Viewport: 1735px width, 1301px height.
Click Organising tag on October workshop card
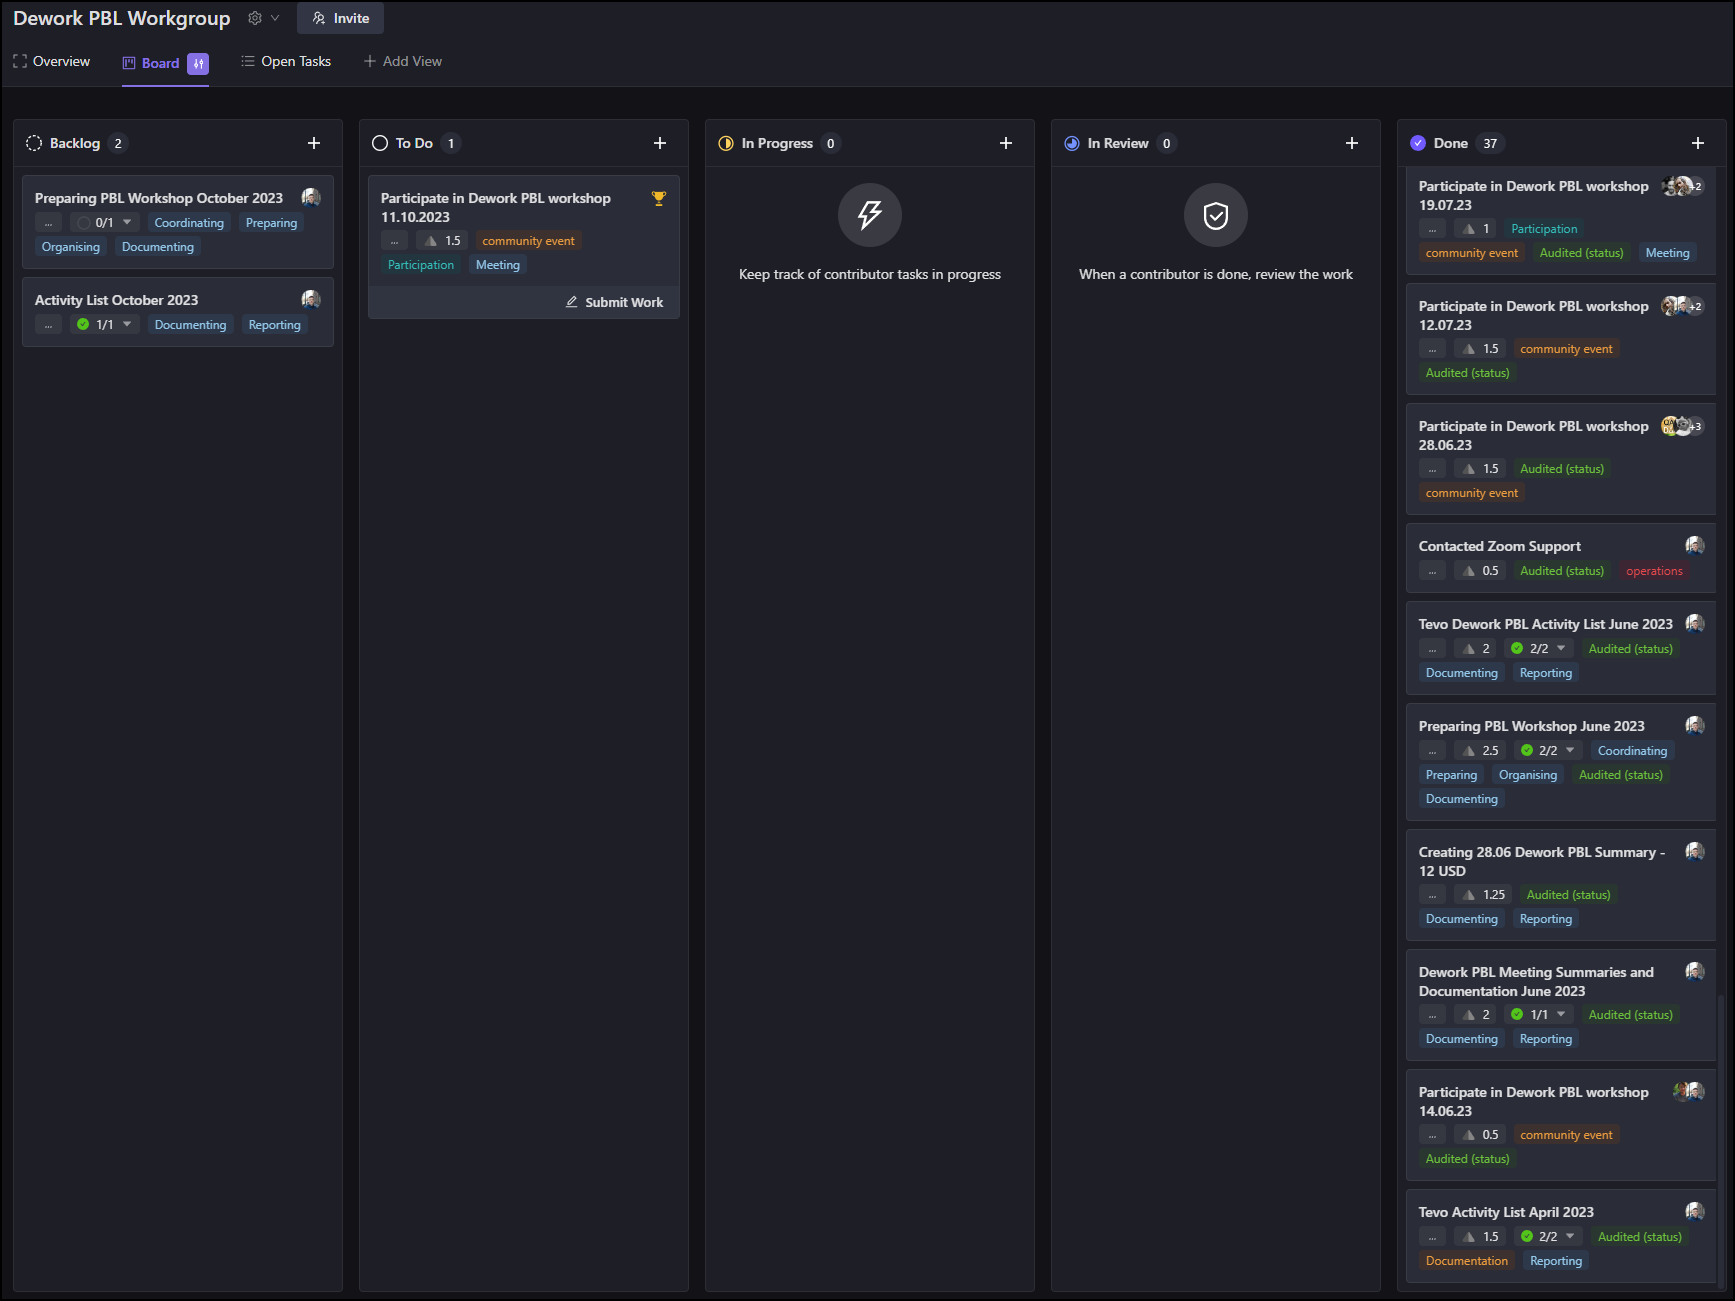[71, 247]
